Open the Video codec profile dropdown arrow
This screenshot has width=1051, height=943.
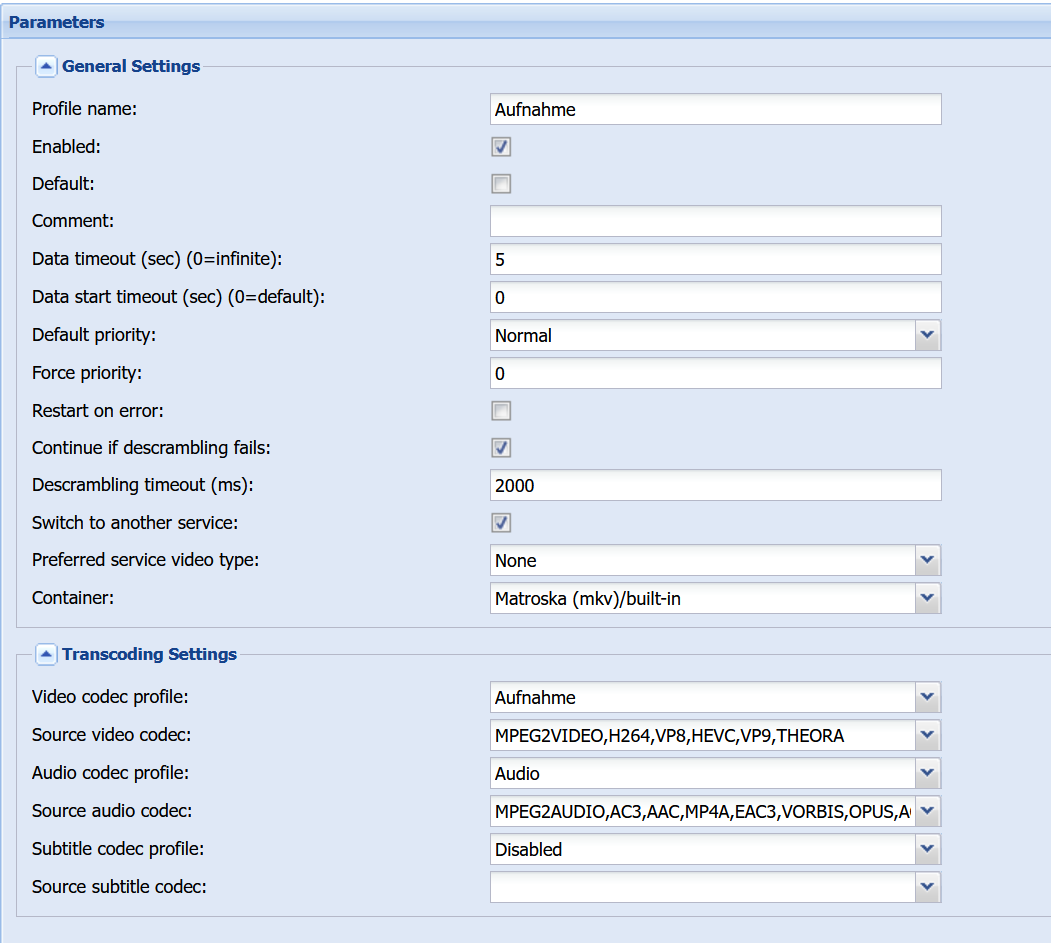(928, 697)
